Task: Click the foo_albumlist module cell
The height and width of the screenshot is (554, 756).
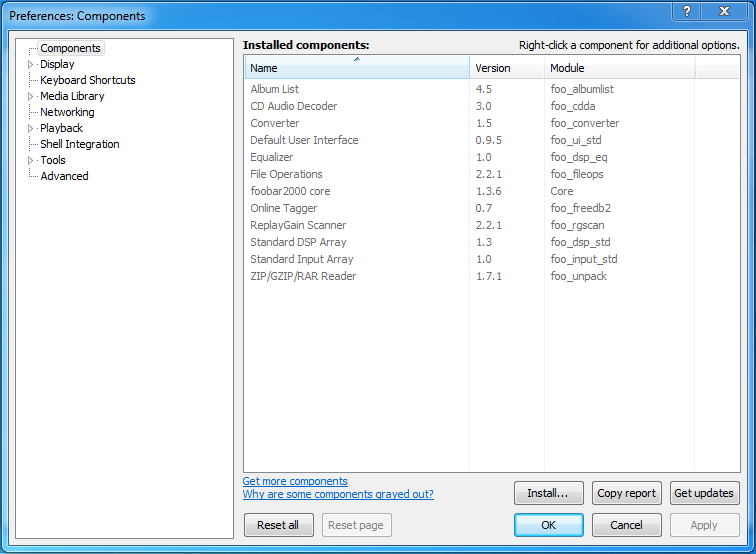Action: 582,89
